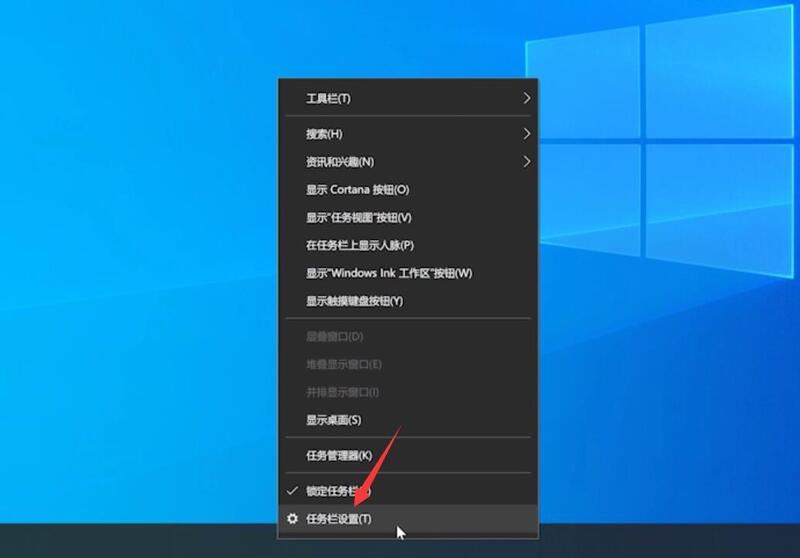The width and height of the screenshot is (800, 558).
Task: Click the gear icon beside 任务栏设置
Action: coord(292,519)
